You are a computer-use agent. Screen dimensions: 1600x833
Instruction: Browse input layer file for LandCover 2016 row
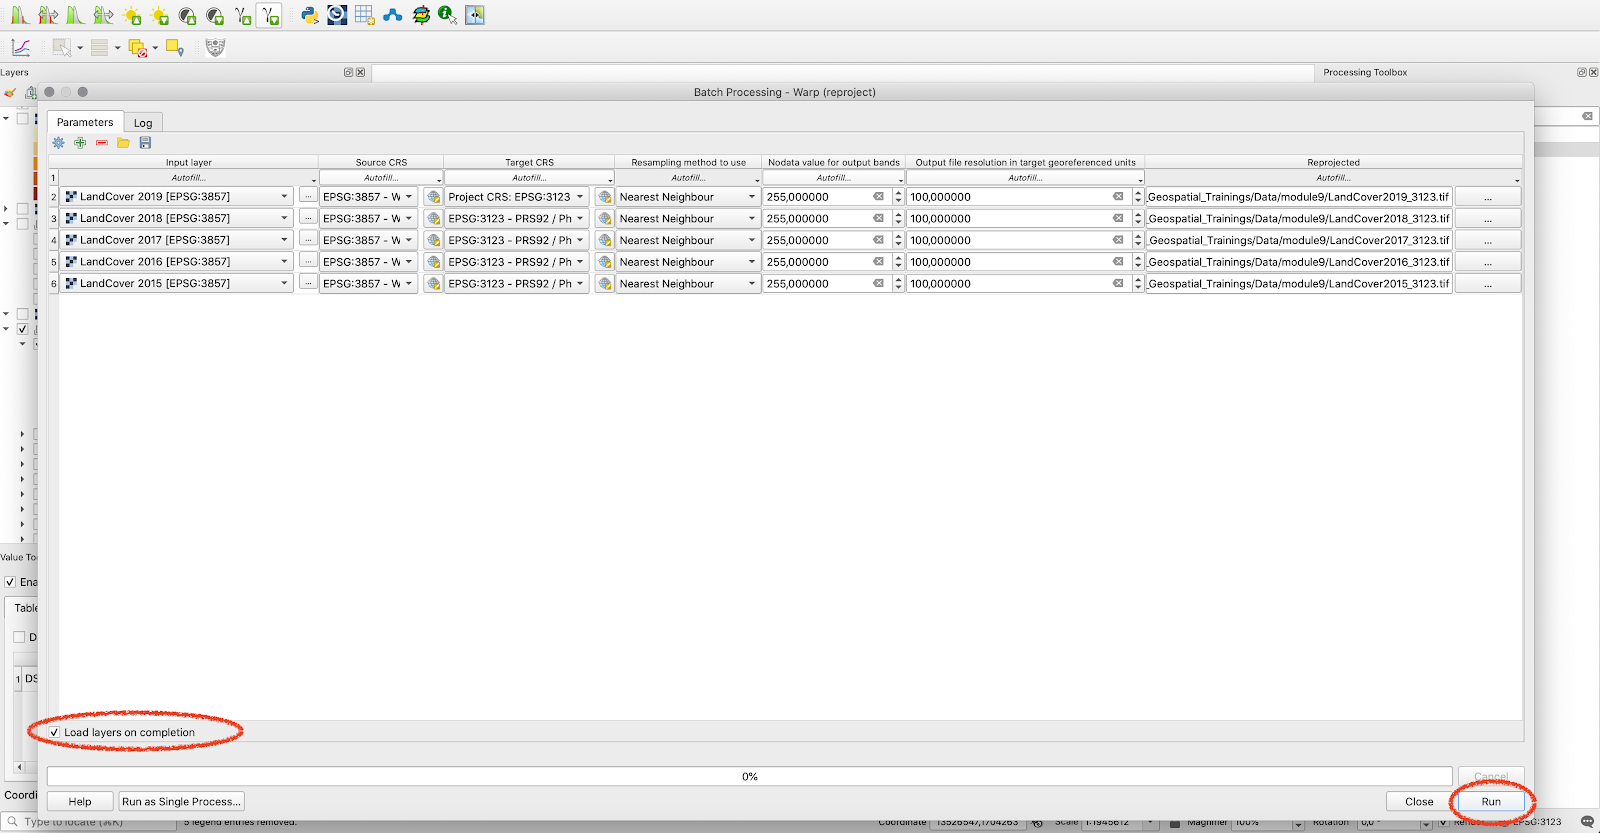pos(308,262)
